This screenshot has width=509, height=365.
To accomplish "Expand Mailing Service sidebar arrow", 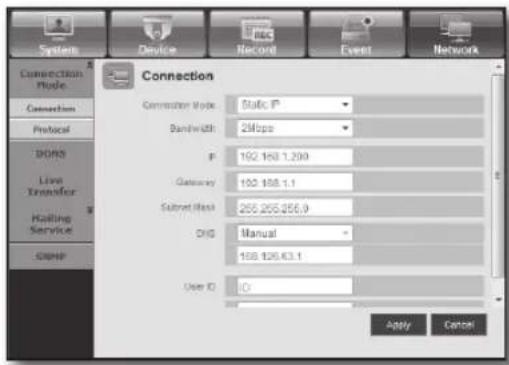I will pyautogui.click(x=90, y=210).
